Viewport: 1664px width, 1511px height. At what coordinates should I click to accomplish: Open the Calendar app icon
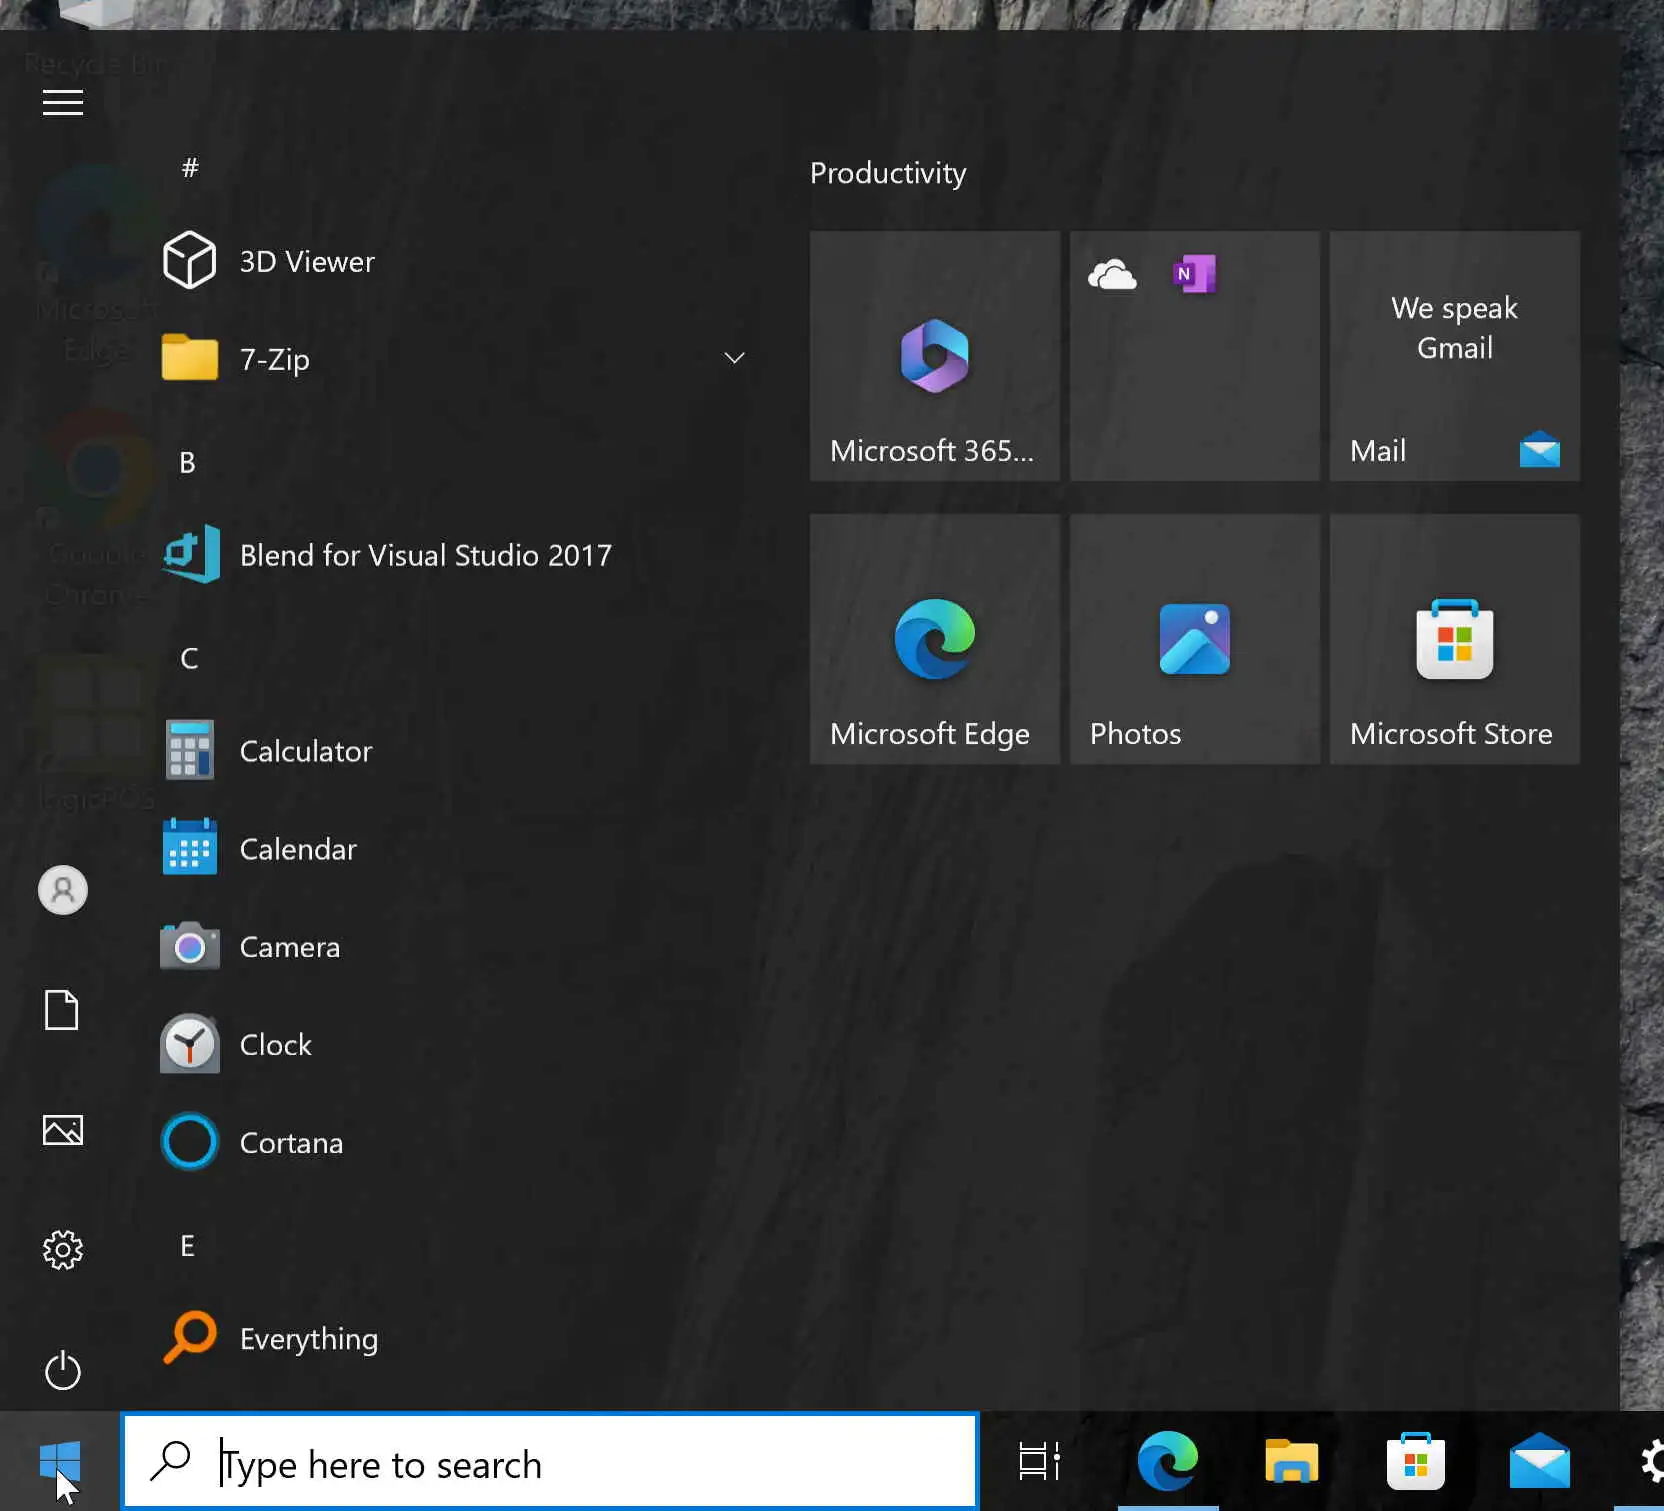(189, 847)
